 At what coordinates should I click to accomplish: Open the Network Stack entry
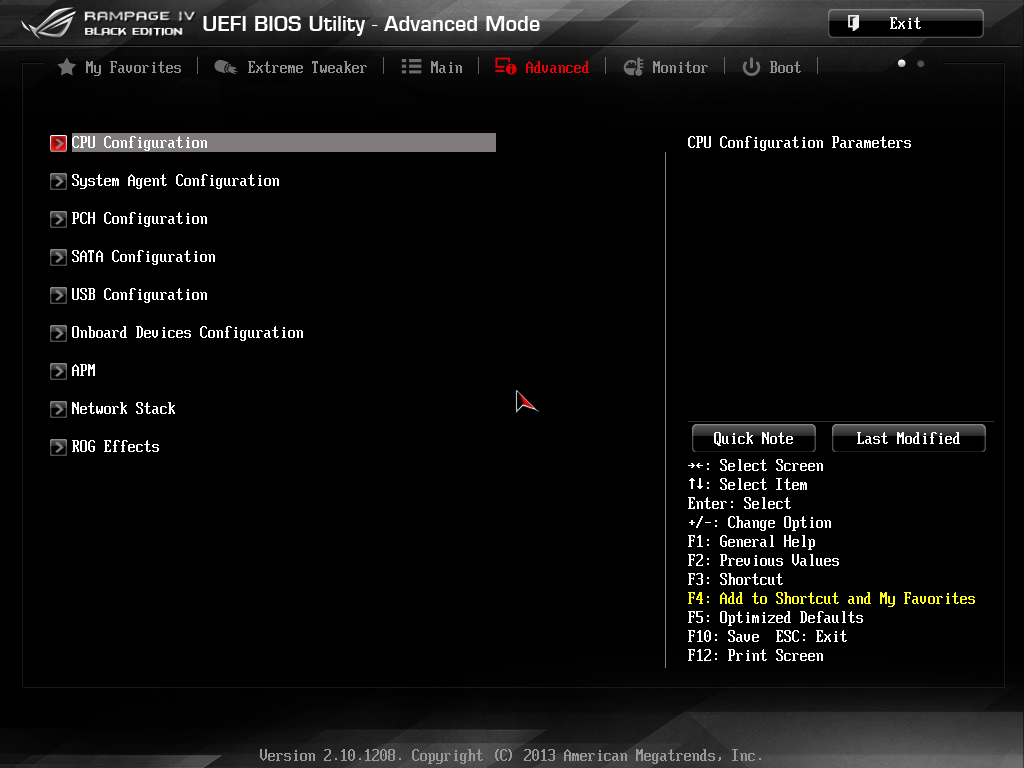[x=123, y=409]
